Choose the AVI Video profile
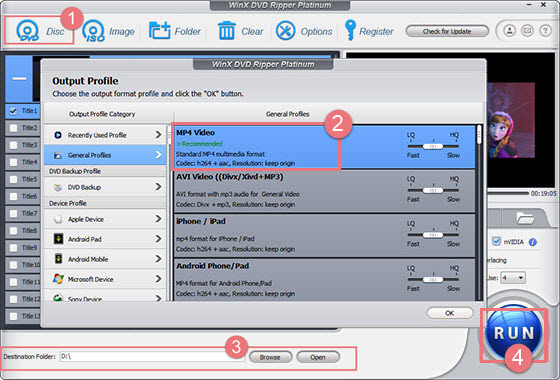 (324, 191)
